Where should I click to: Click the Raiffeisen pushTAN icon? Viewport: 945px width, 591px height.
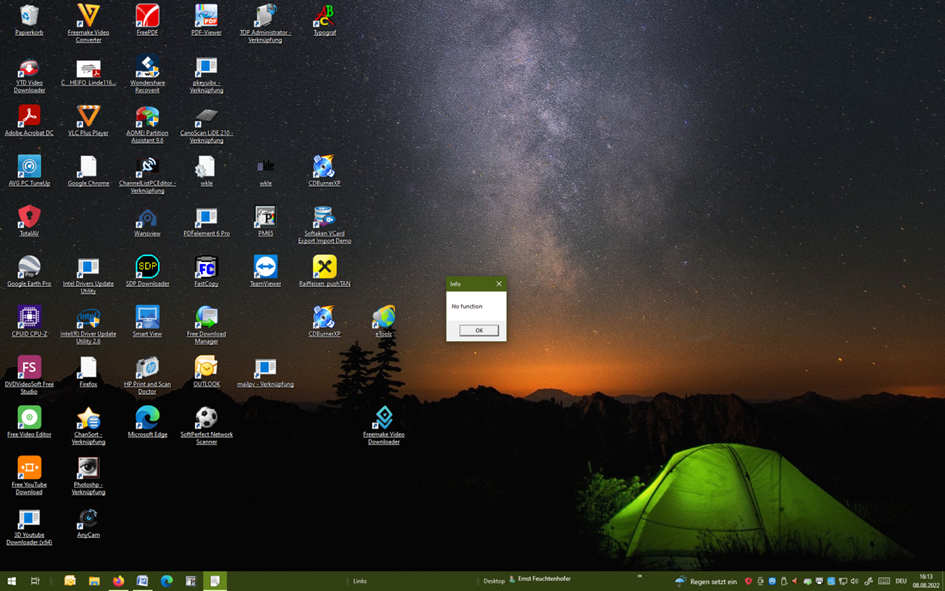pos(324,270)
